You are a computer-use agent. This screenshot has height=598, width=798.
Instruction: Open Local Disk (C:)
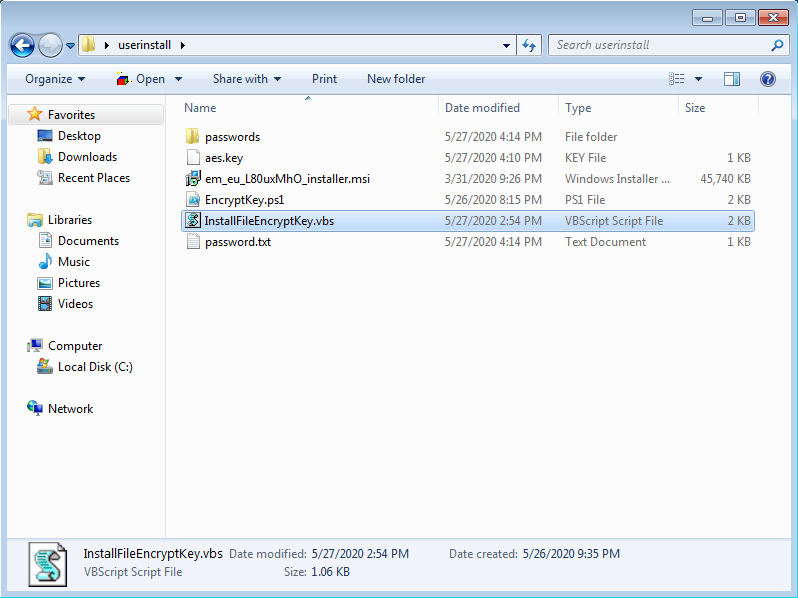click(x=95, y=366)
